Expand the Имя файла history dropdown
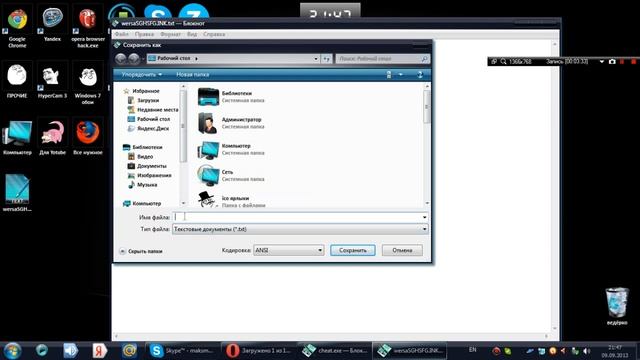This screenshot has width=640, height=360. click(x=424, y=218)
